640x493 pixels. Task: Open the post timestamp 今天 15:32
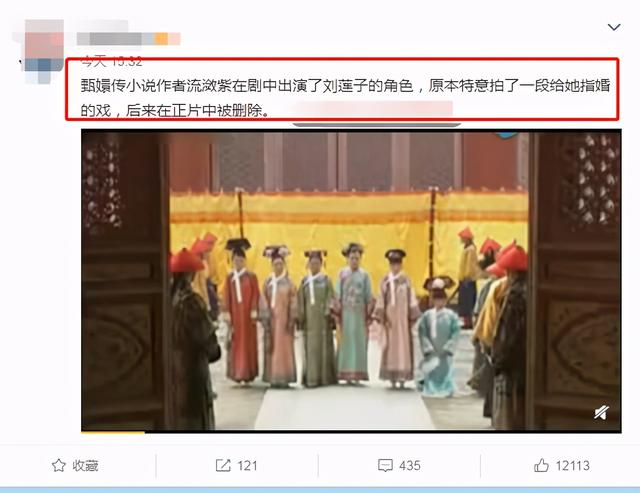pyautogui.click(x=111, y=62)
